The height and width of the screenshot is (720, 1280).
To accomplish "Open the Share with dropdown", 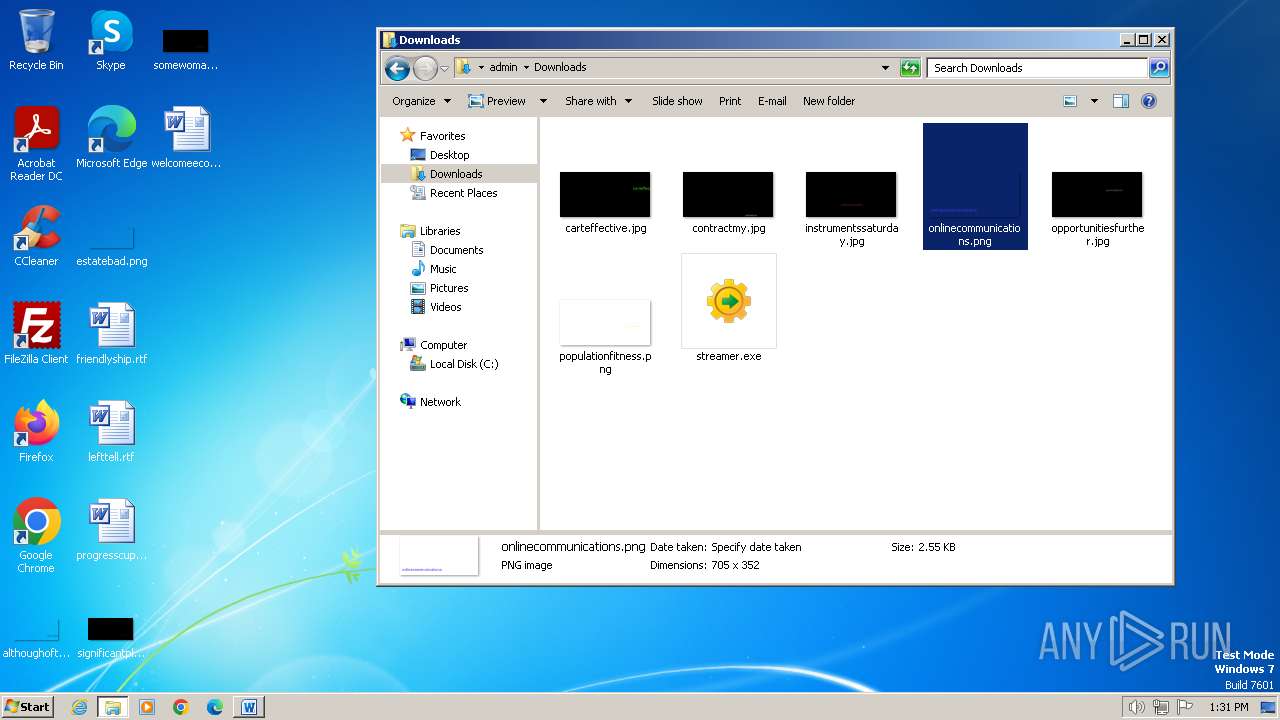I will pos(598,101).
